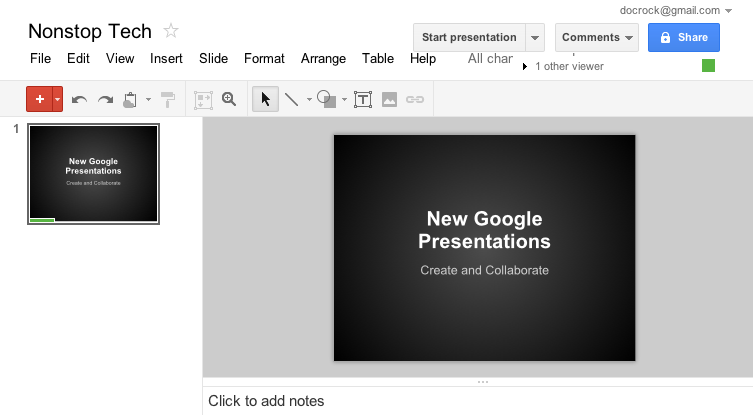Viewport: 753px width, 415px height.
Task: Open the Start presentation options arrow
Action: click(x=535, y=37)
